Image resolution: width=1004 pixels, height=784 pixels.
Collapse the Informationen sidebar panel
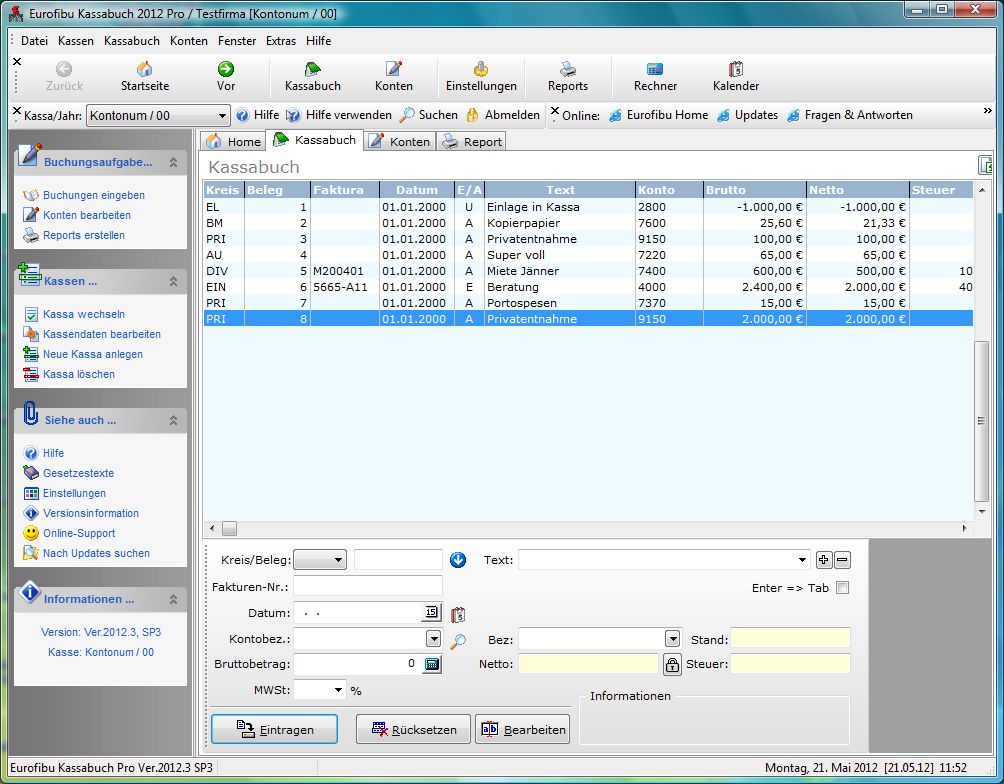[173, 600]
